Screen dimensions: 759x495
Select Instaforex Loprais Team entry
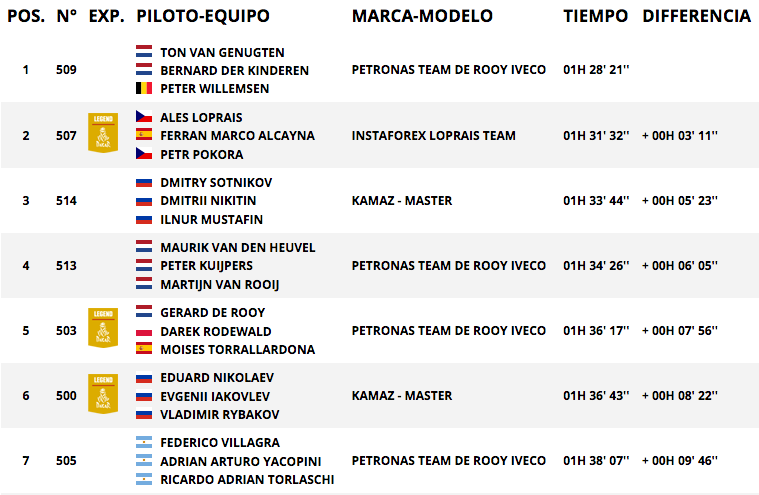point(433,135)
